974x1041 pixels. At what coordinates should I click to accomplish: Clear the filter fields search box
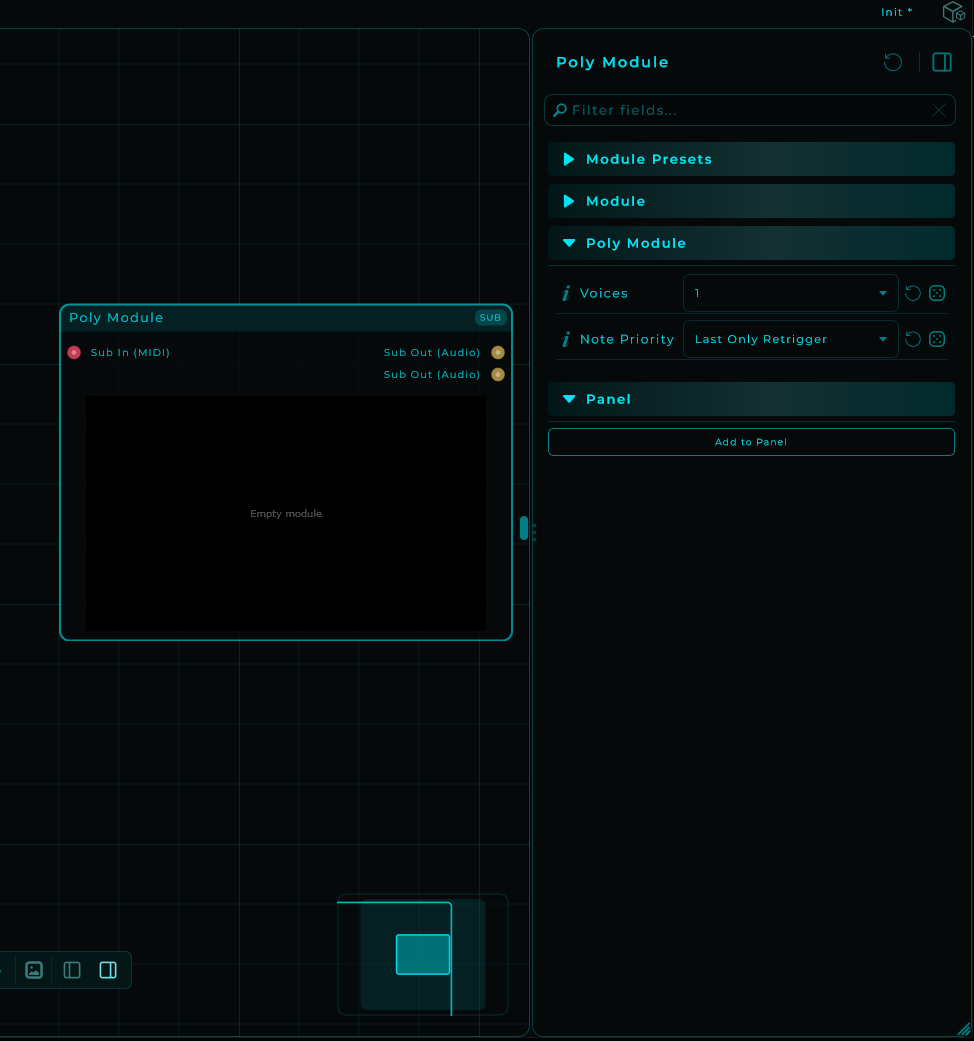[938, 110]
